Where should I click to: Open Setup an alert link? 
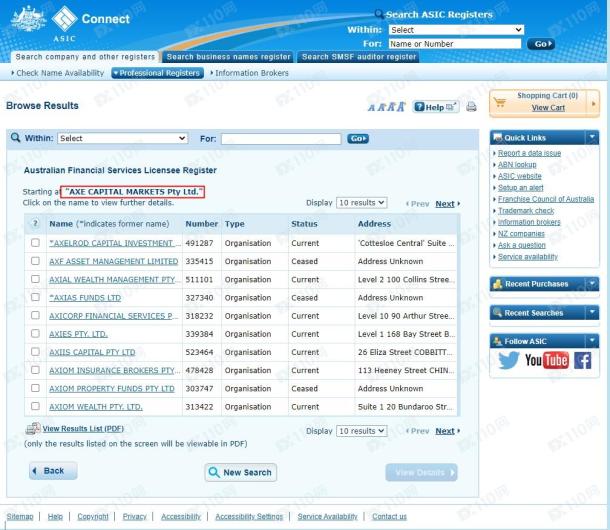[x=521, y=188]
